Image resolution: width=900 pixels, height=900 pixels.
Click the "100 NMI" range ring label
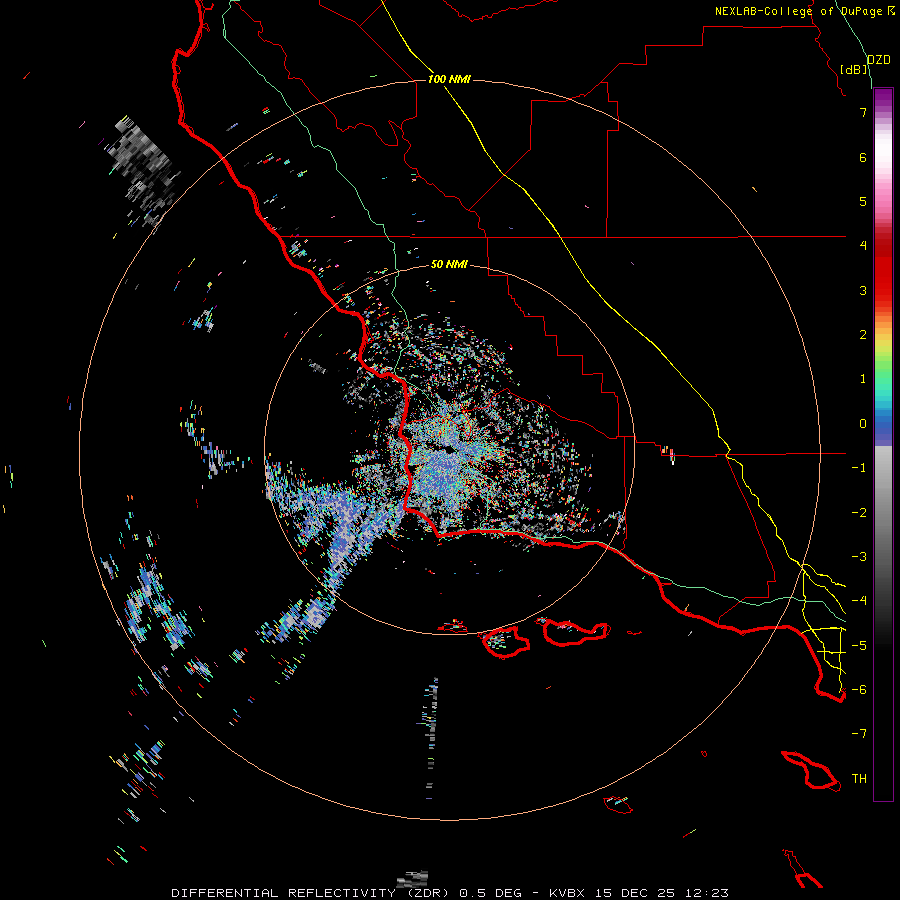449,79
